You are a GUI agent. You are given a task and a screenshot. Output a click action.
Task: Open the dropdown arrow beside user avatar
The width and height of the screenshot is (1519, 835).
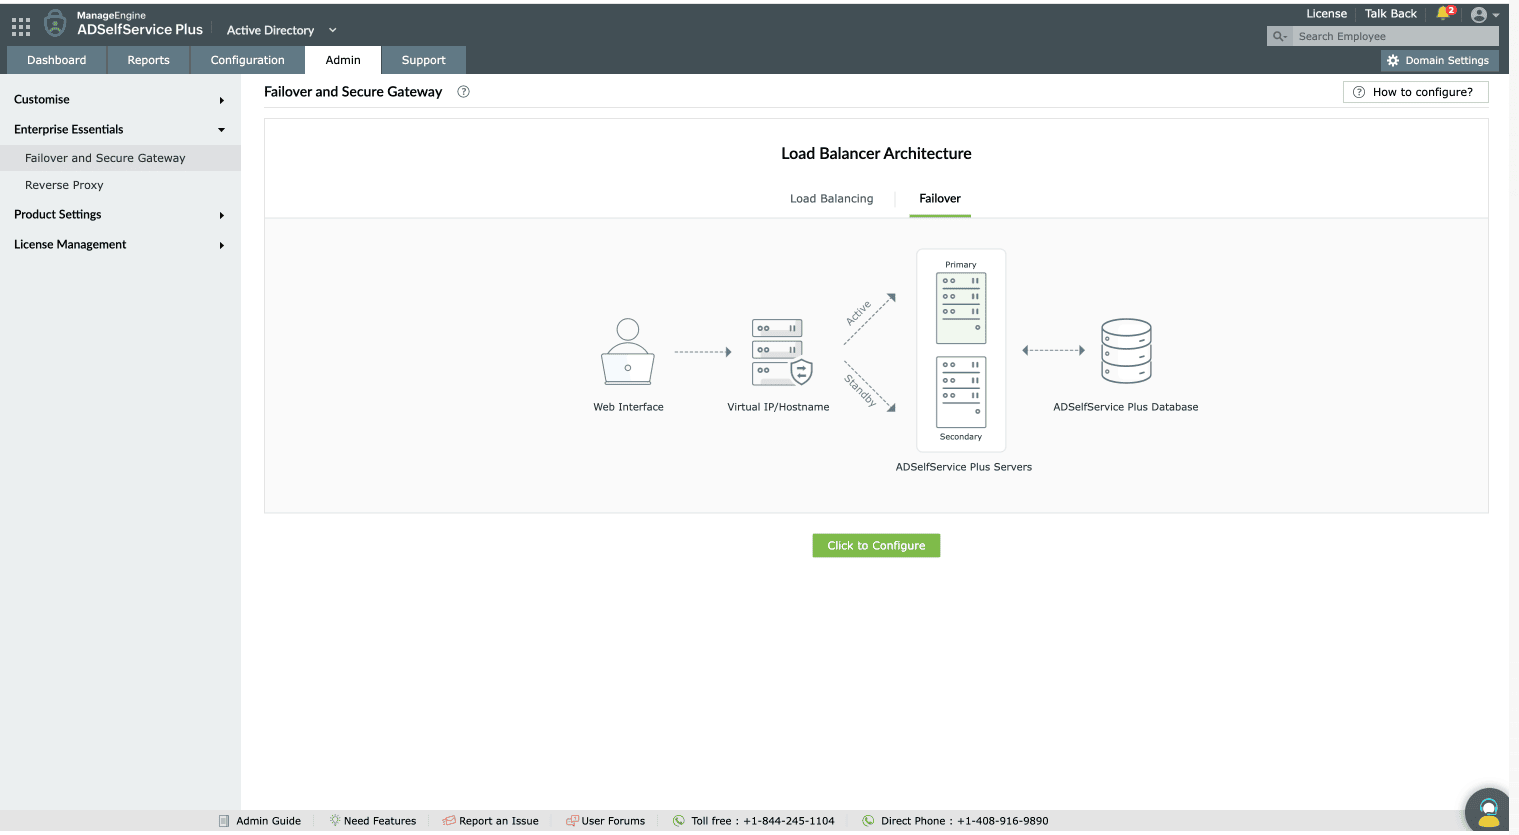[x=1496, y=16]
